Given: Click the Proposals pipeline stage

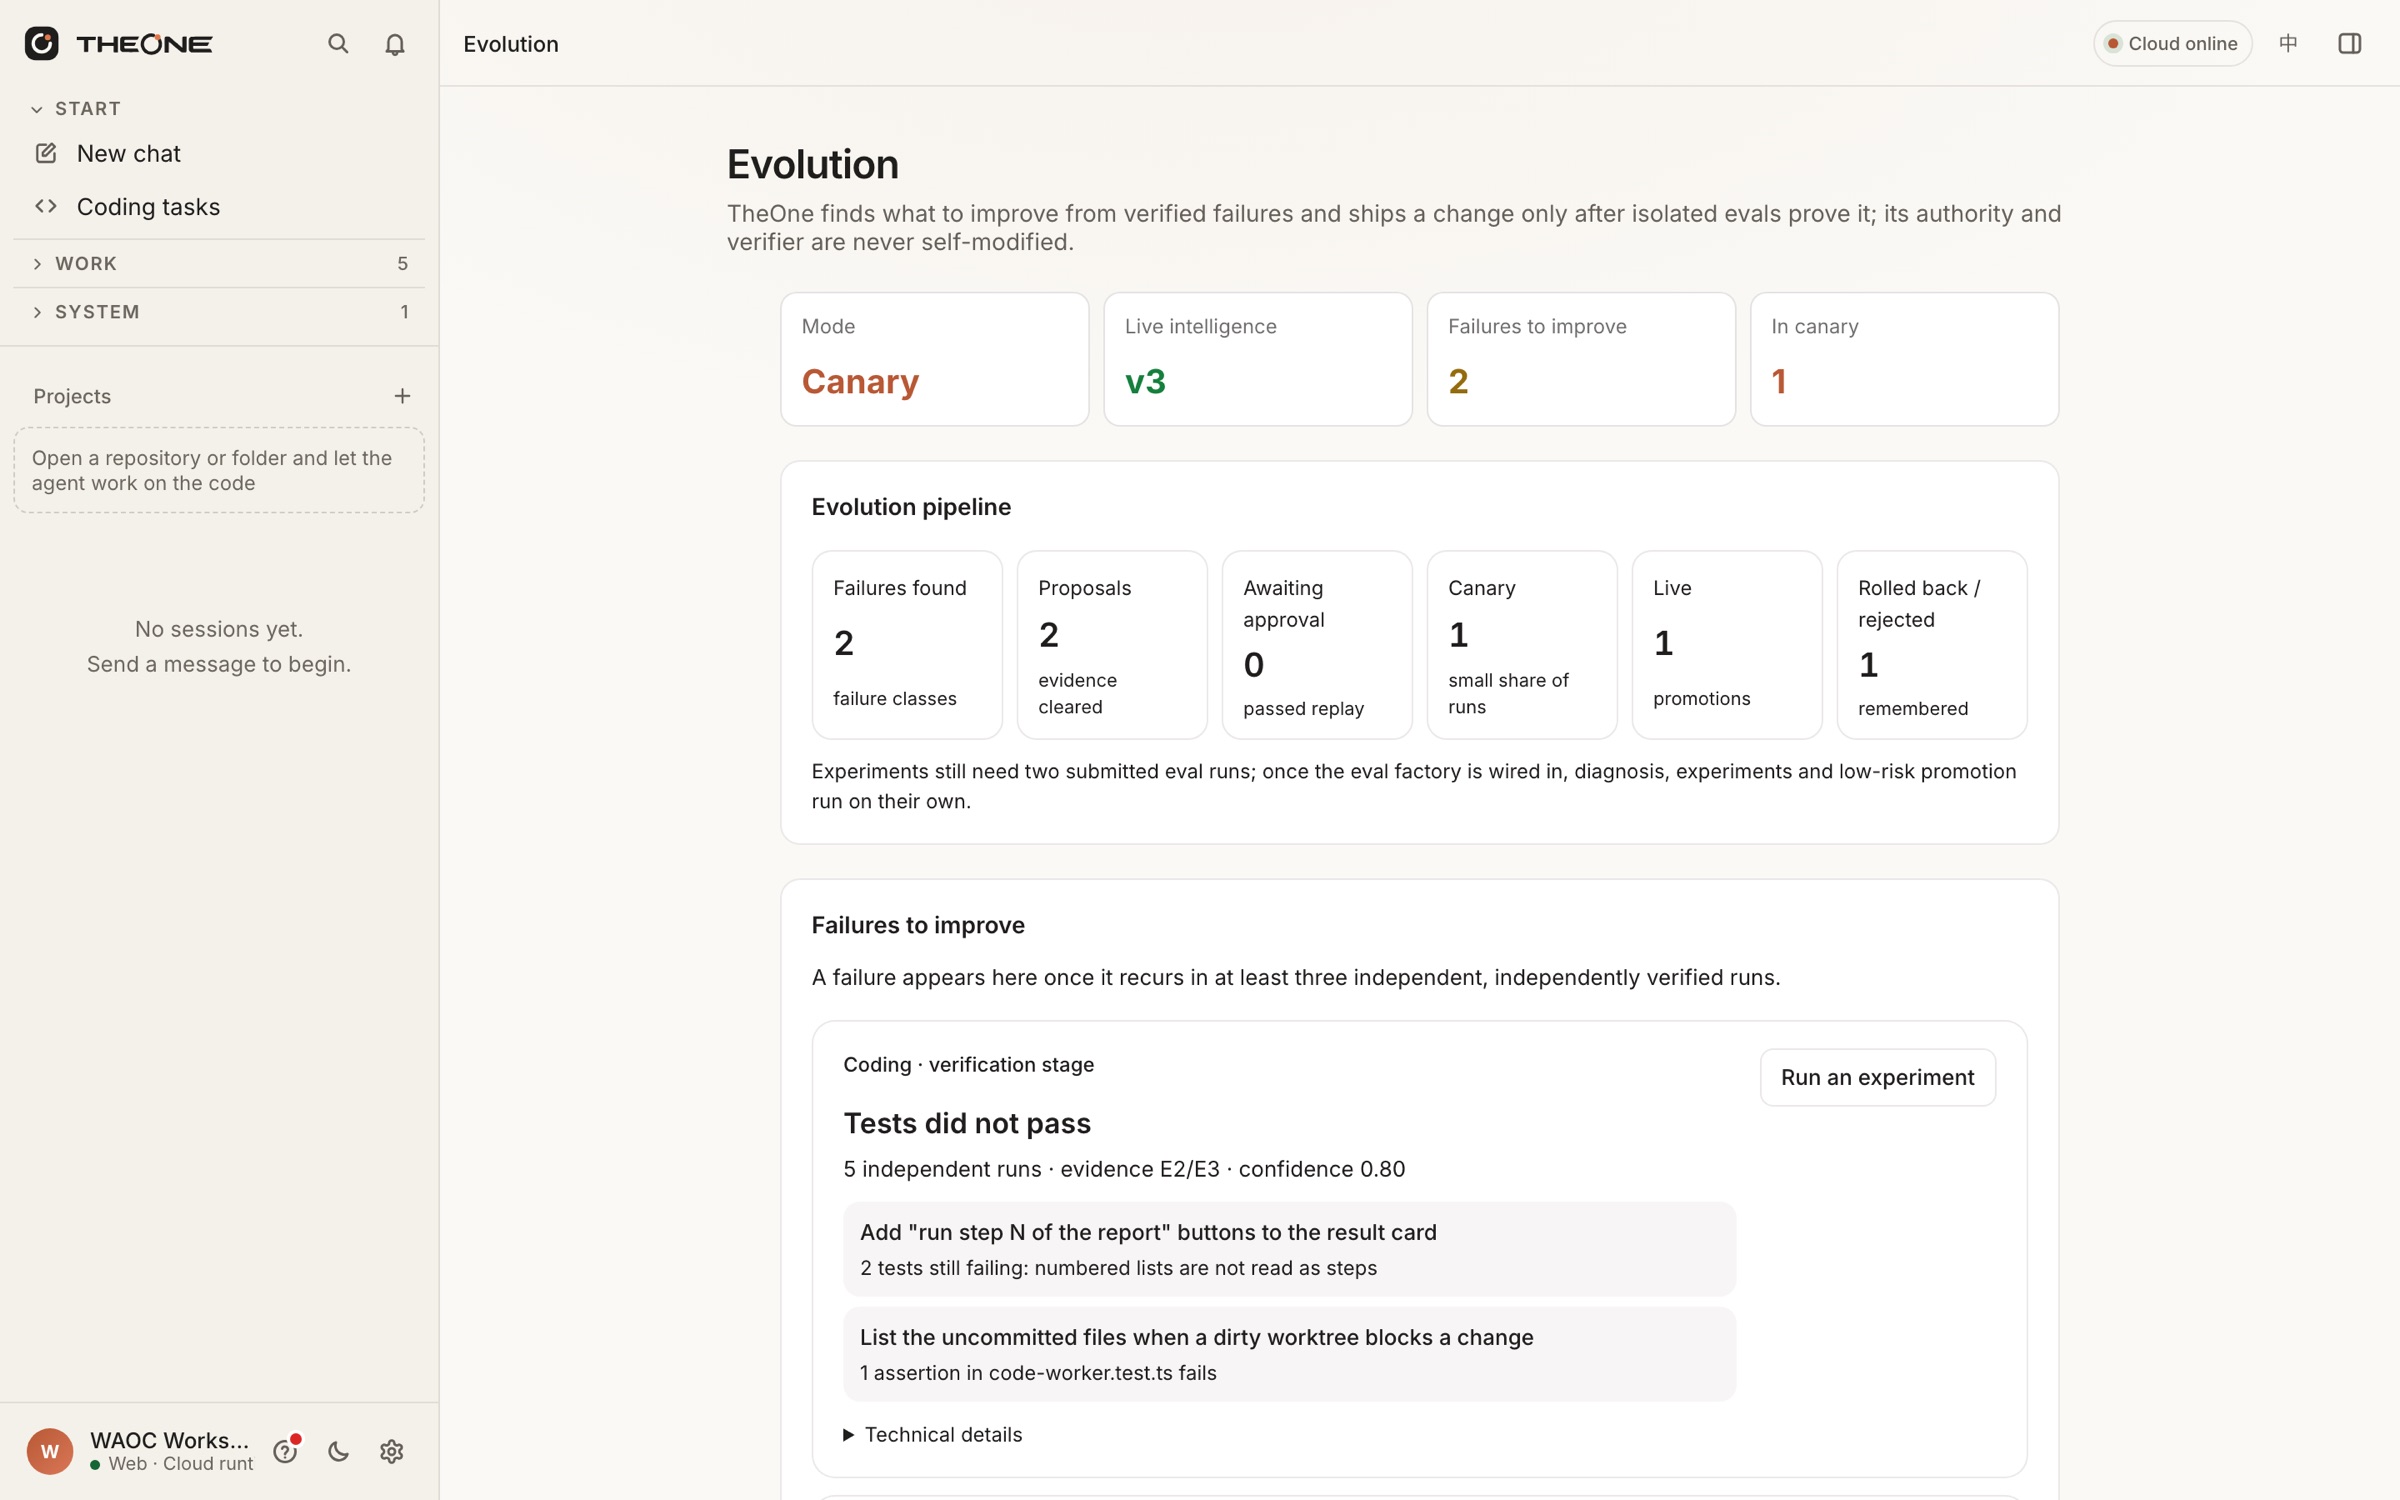Looking at the screenshot, I should (x=1112, y=645).
